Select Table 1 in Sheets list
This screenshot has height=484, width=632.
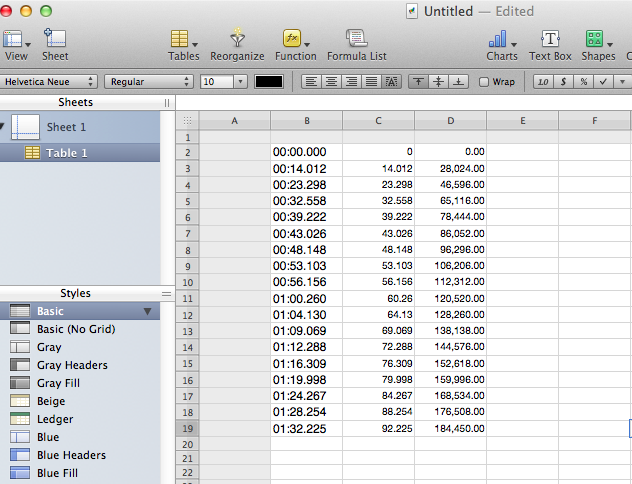pyautogui.click(x=80, y=153)
